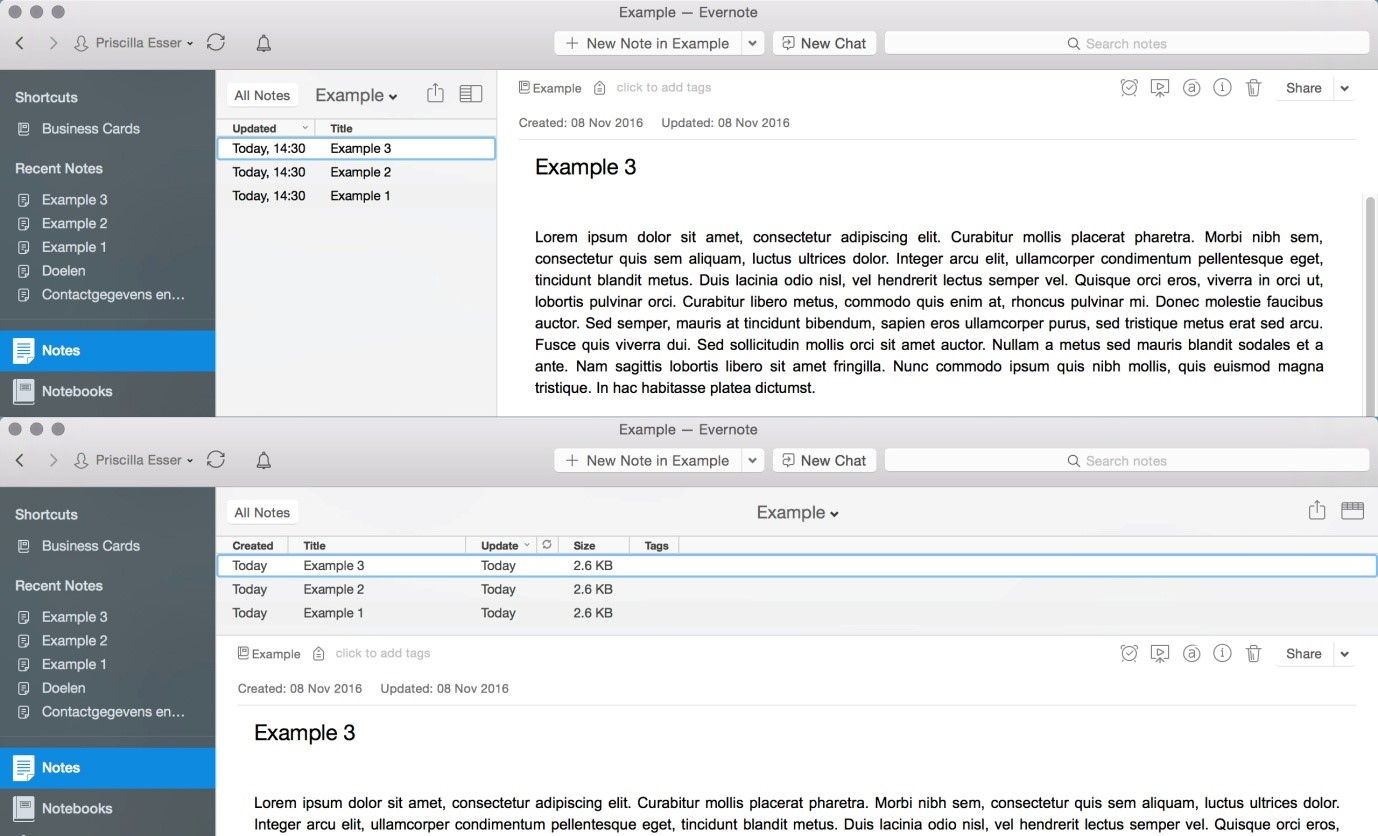Screen dimensions: 1378x836
Task: Expand the New Note dropdown arrow in the top window
Action: pos(753,43)
